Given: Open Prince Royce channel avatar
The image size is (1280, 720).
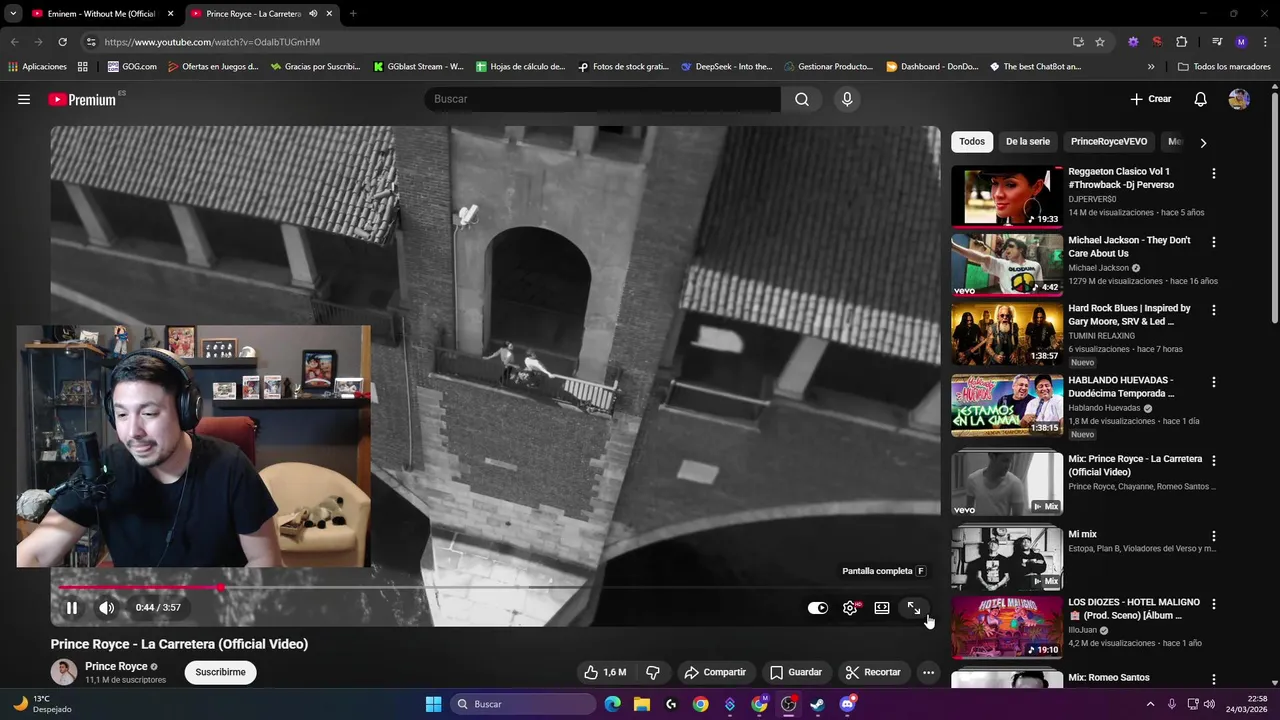Looking at the screenshot, I should pyautogui.click(x=64, y=672).
